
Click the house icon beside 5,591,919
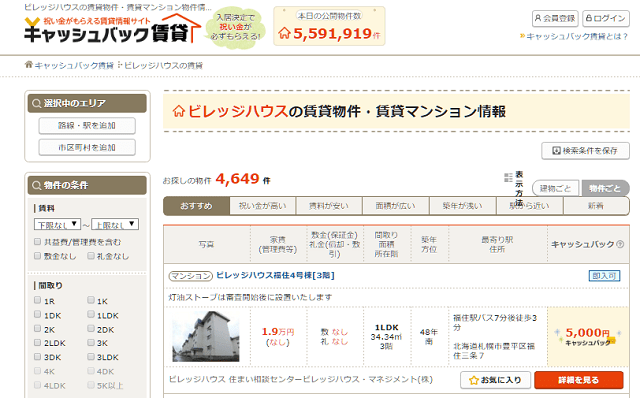point(284,33)
